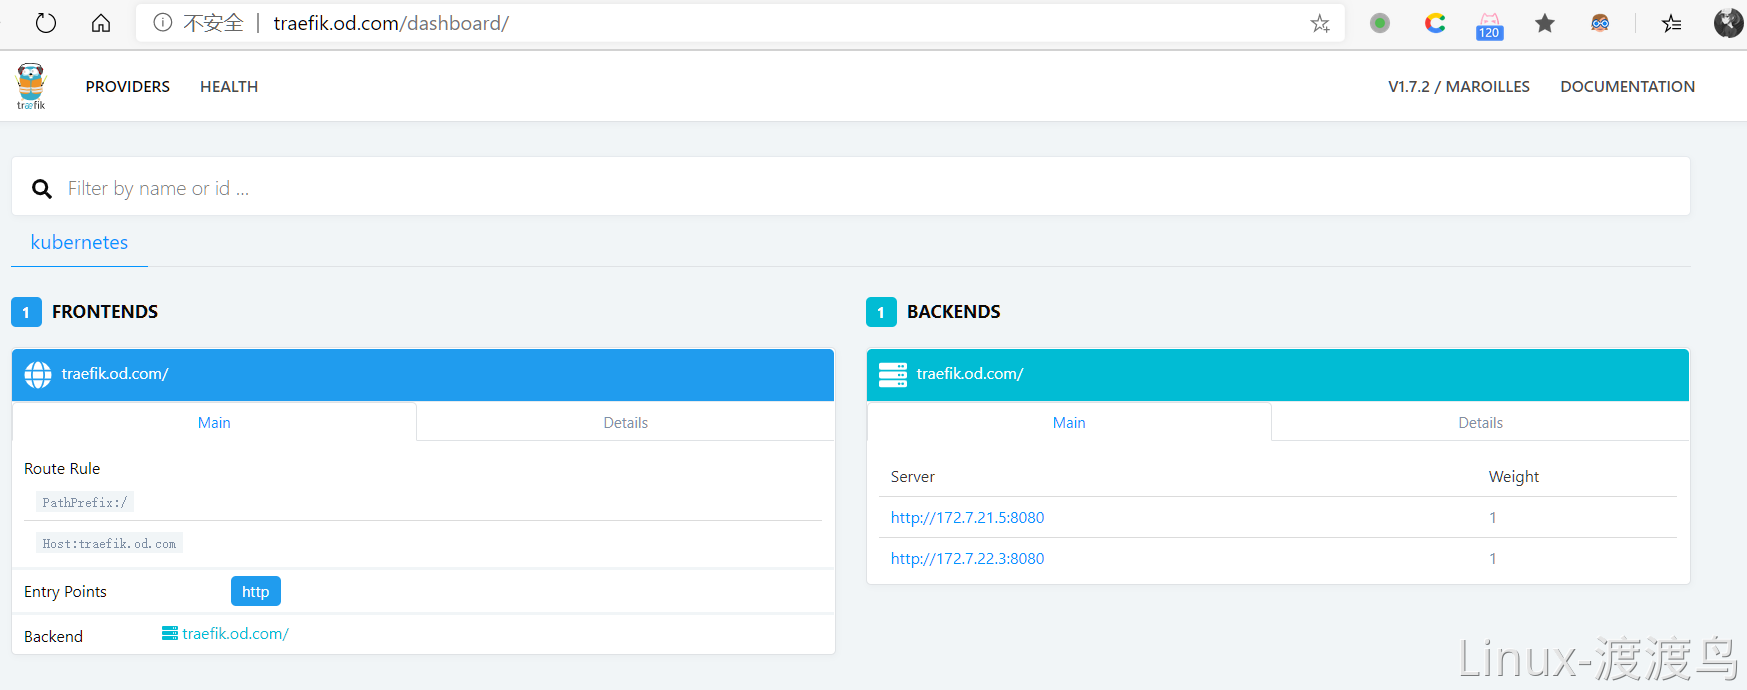Image resolution: width=1747 pixels, height=690 pixels.
Task: Bookmark page with address bar star icon
Action: point(1320,23)
